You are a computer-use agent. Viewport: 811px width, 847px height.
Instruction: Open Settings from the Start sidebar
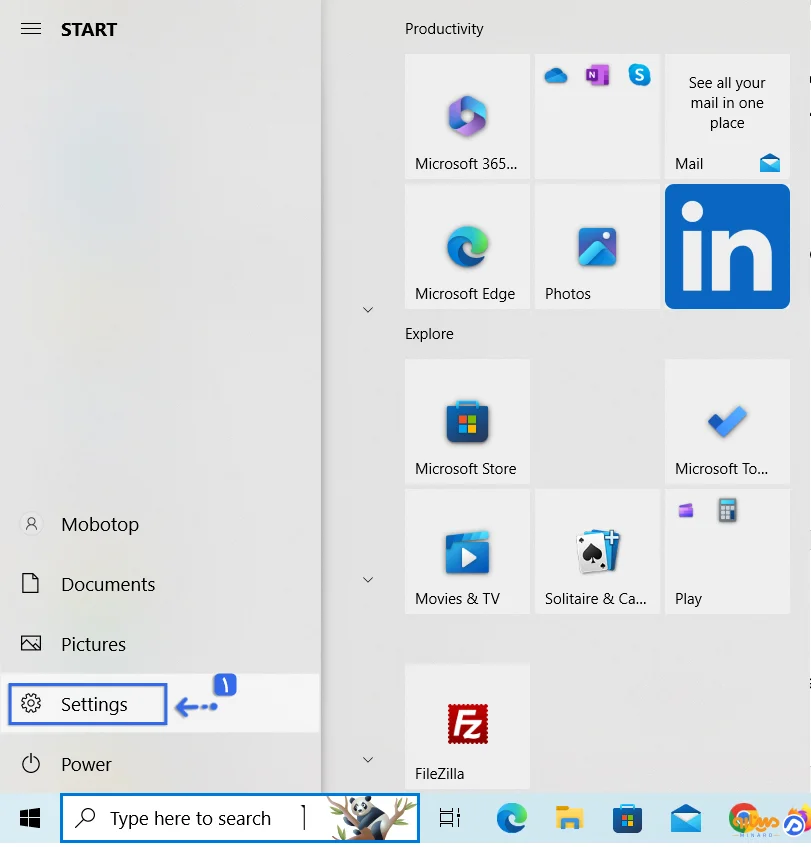pyautogui.click(x=160, y=704)
